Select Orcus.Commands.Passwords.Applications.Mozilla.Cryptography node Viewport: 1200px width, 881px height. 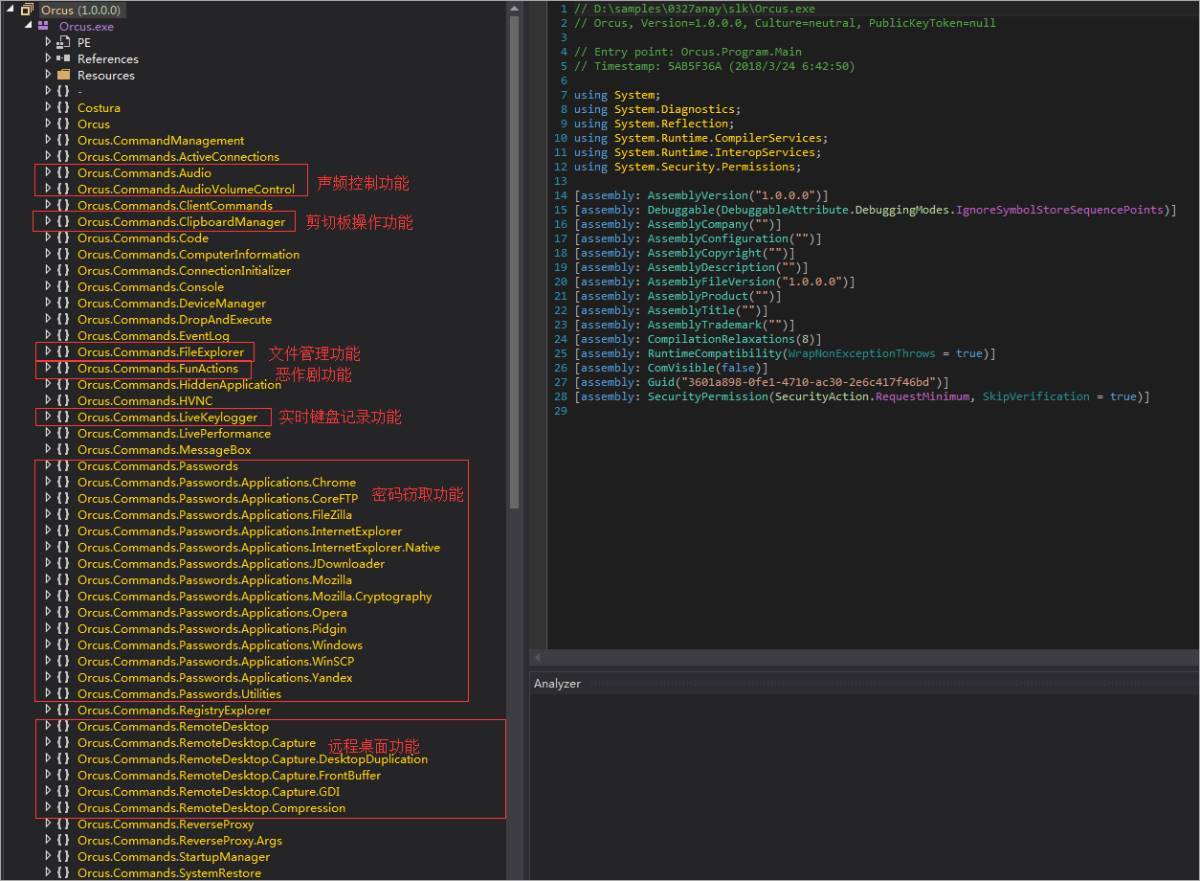tap(255, 596)
